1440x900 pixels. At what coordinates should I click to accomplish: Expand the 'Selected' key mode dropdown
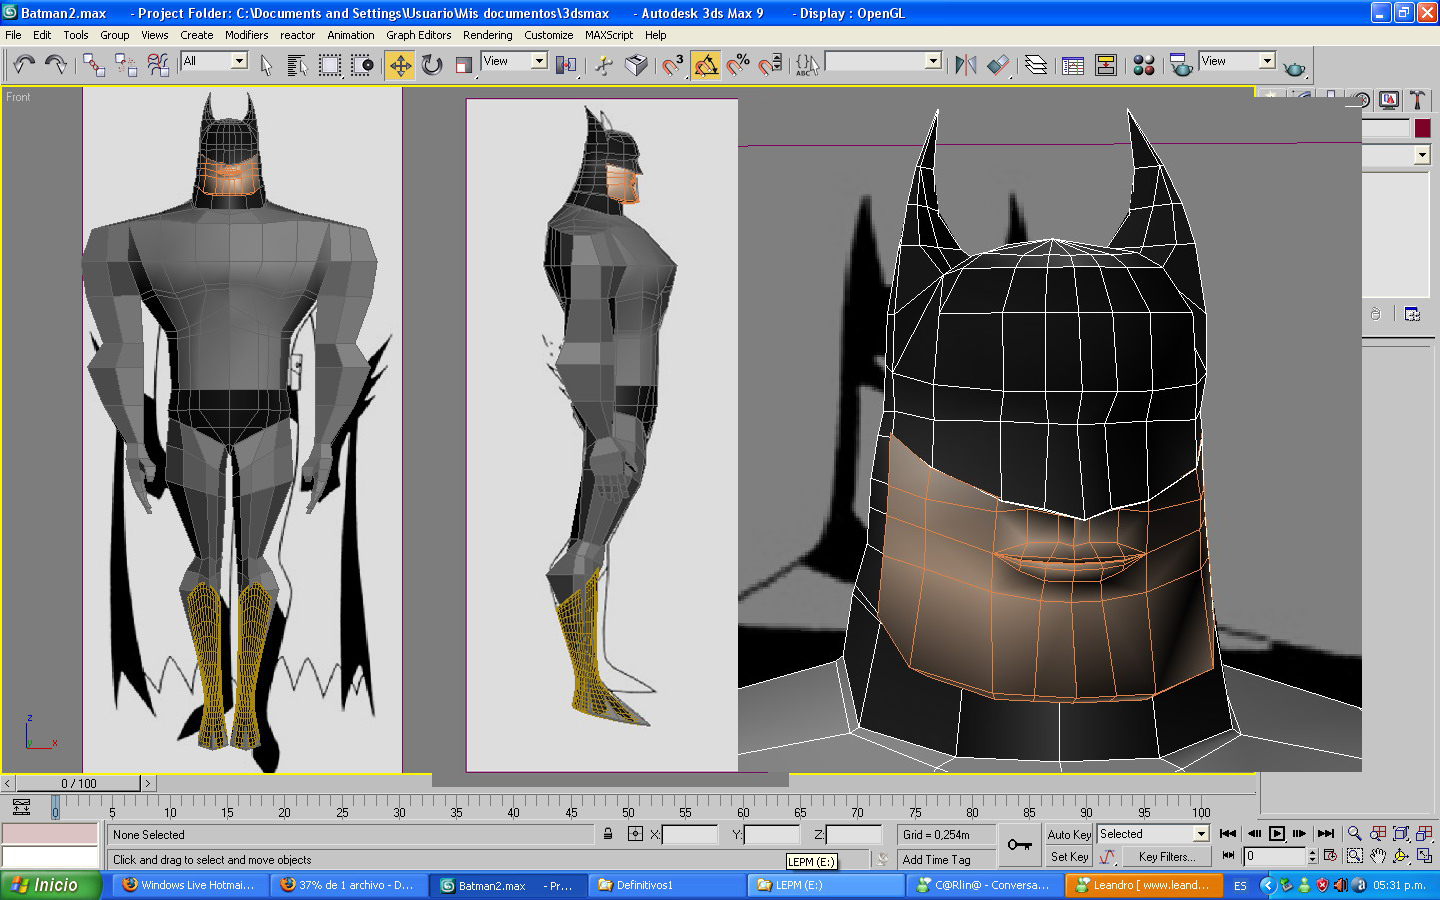(1201, 834)
